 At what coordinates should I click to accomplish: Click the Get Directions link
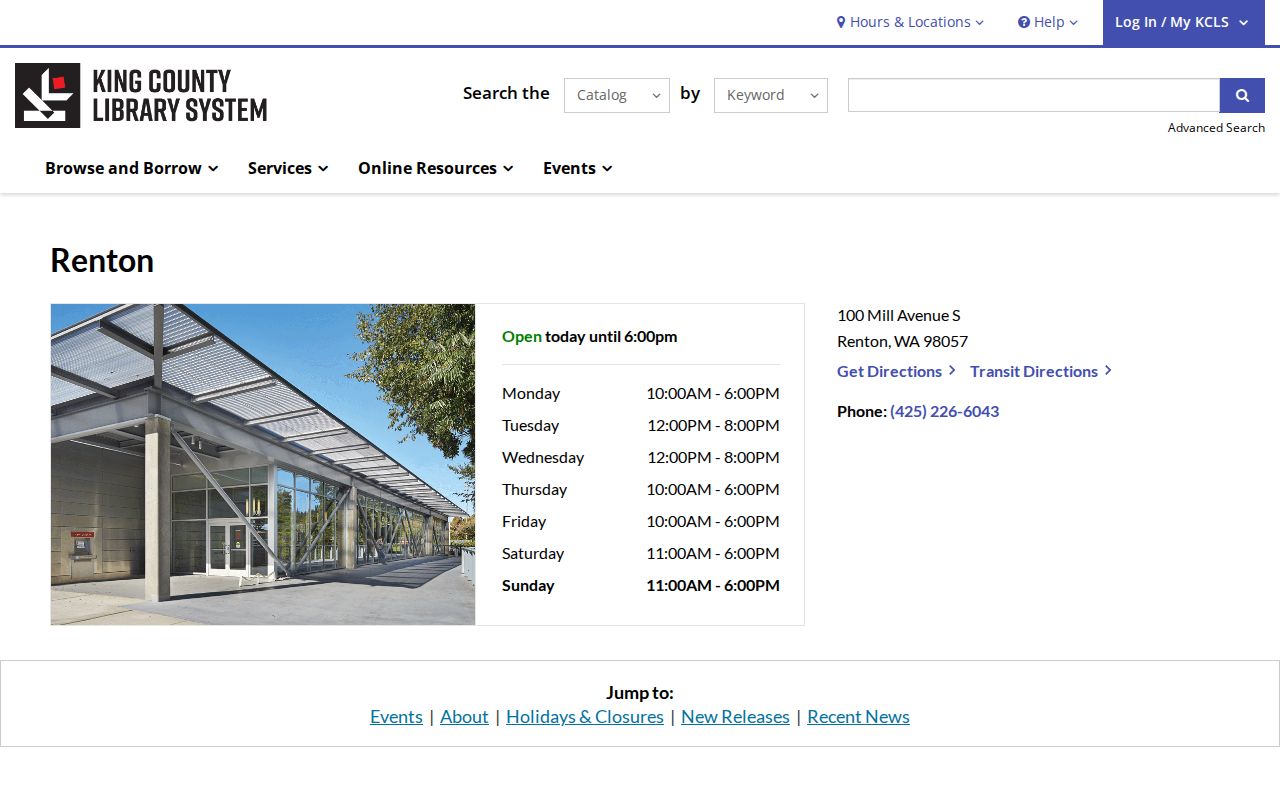[897, 371]
